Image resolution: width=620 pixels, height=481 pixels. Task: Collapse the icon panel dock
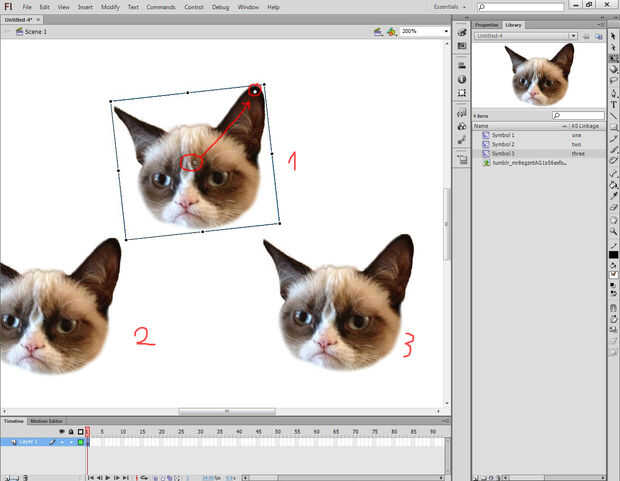(467, 18)
